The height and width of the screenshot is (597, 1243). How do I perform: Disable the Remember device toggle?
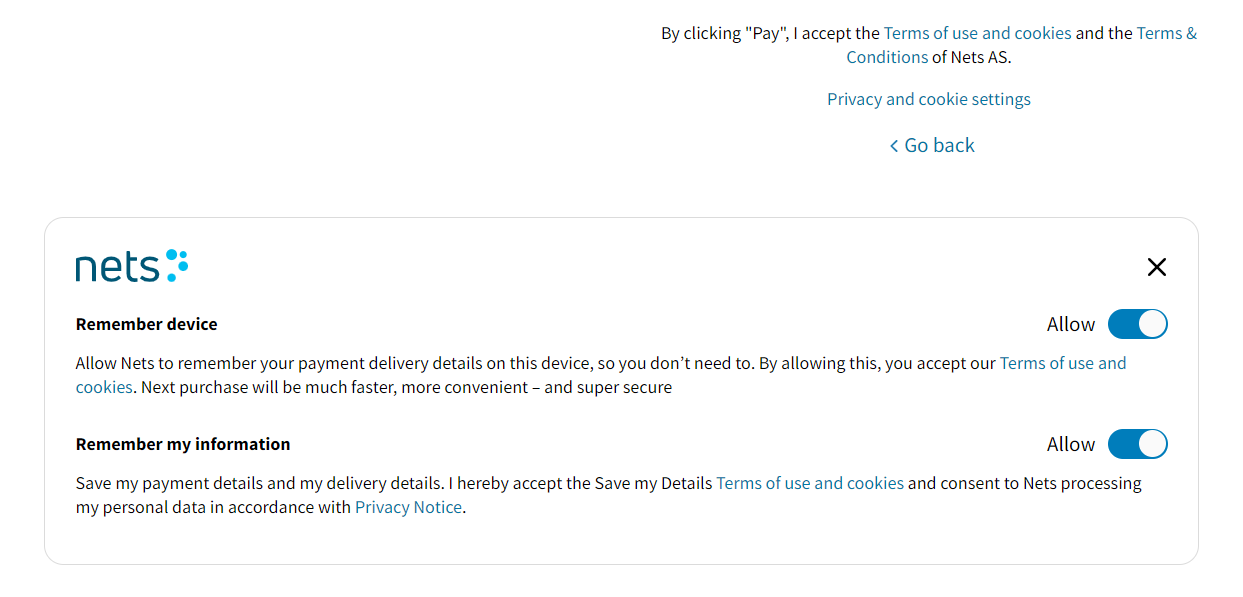(1137, 324)
